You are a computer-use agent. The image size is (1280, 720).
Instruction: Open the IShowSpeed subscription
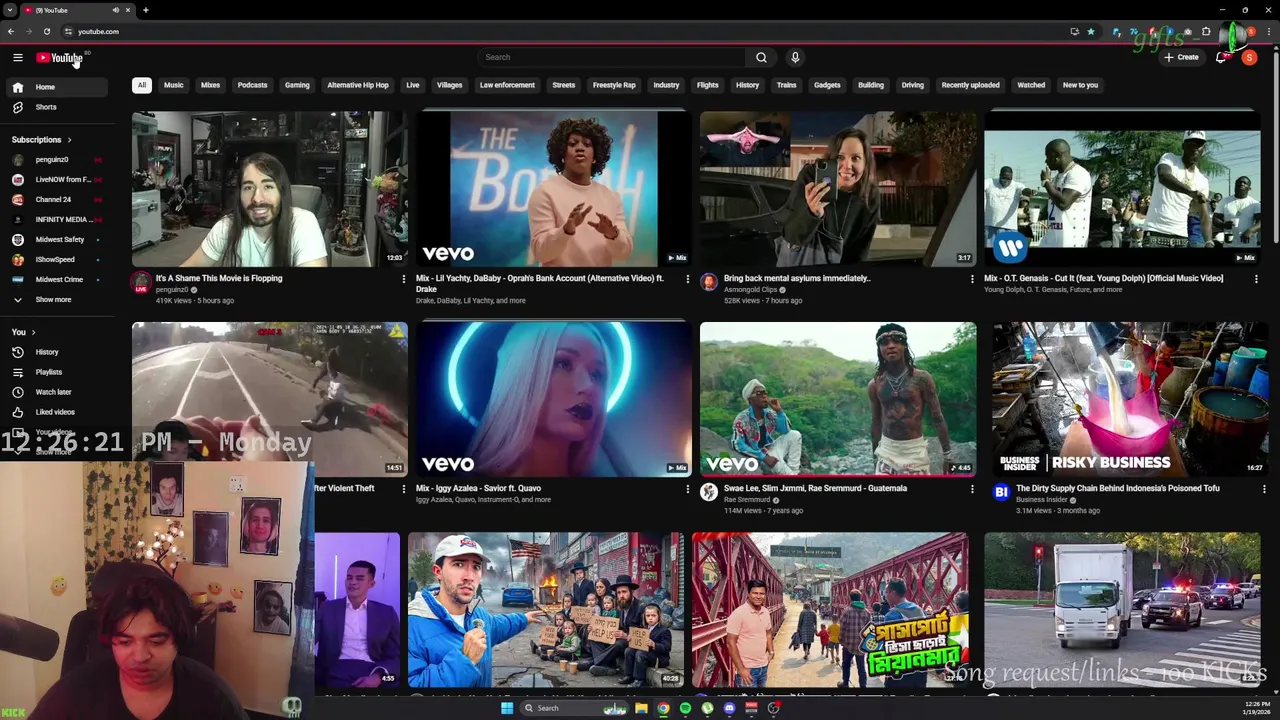coord(55,260)
